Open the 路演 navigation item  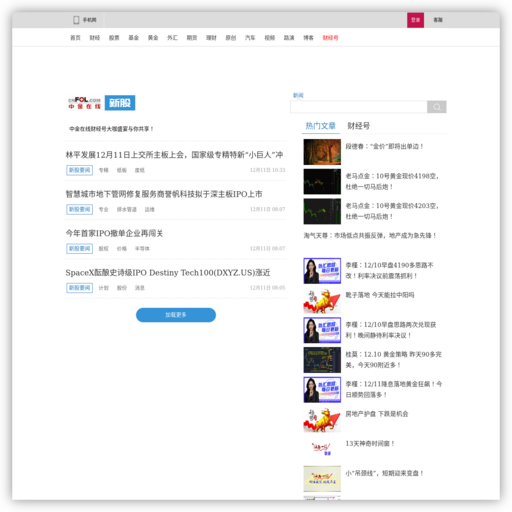pos(289,38)
